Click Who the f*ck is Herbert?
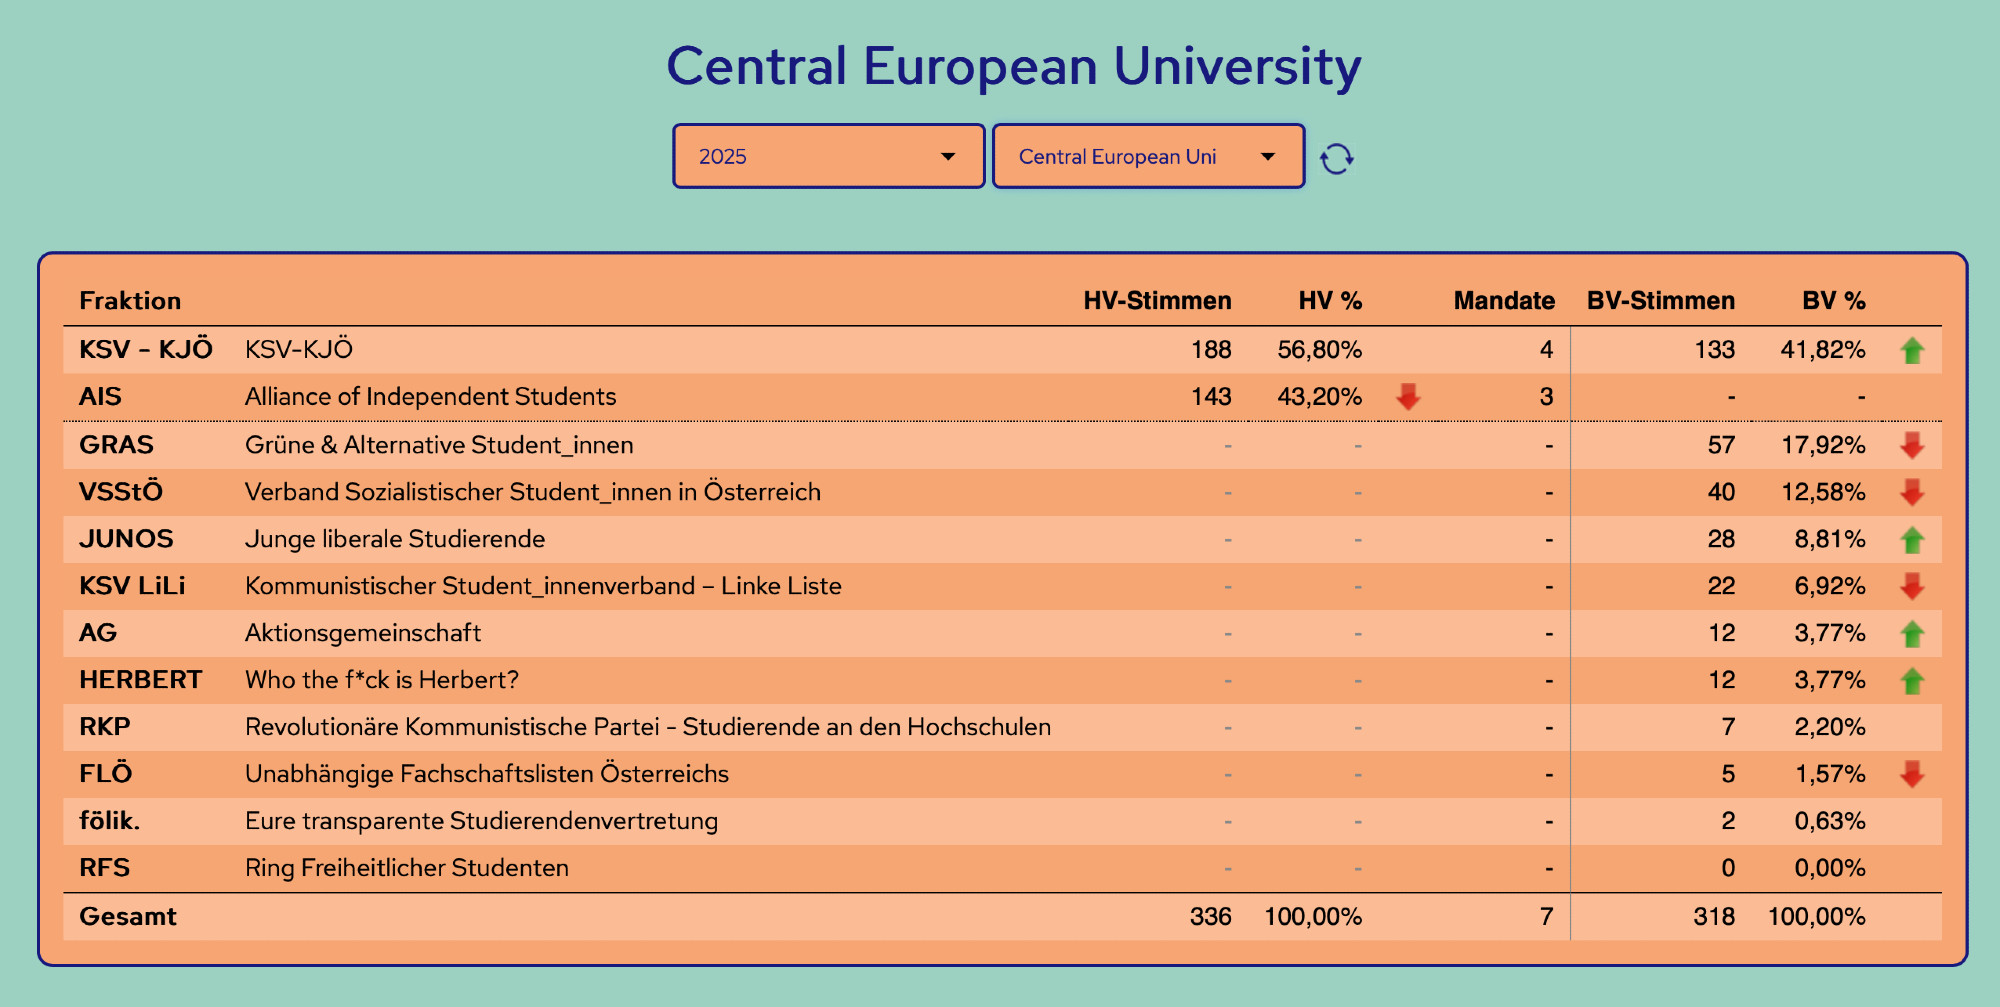The width and height of the screenshot is (2000, 1007). (x=382, y=680)
